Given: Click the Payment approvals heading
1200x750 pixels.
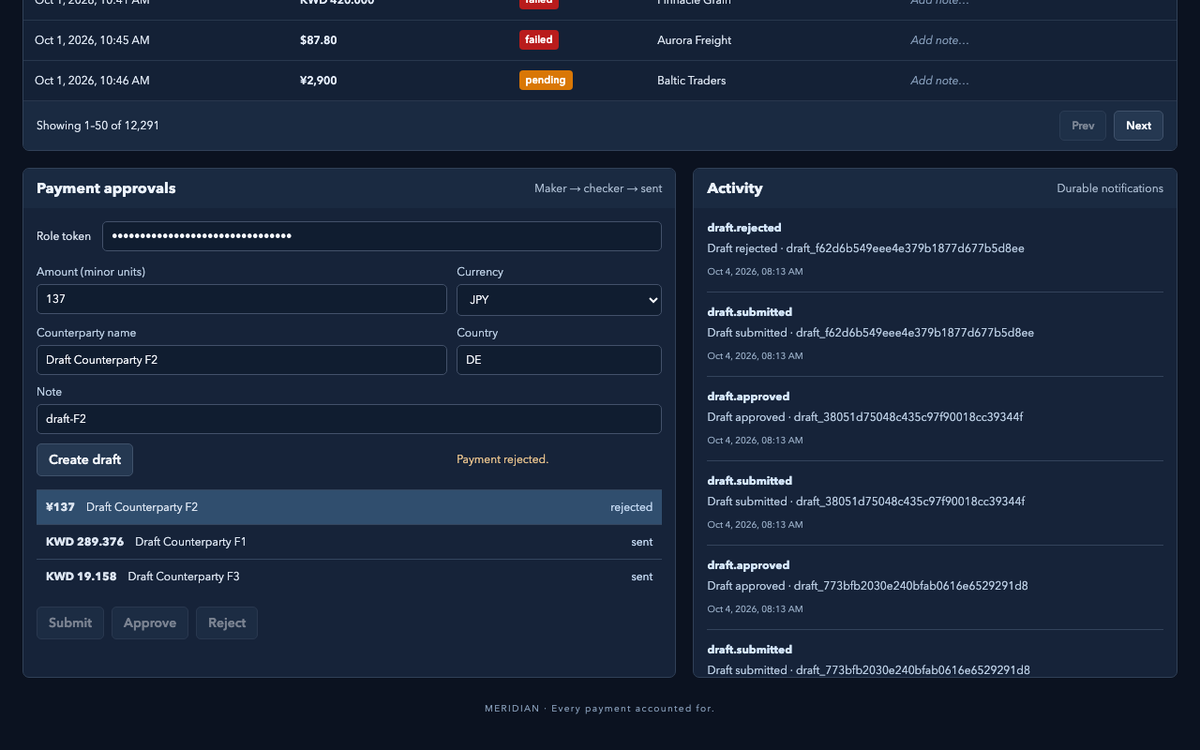Looking at the screenshot, I should click(106, 188).
